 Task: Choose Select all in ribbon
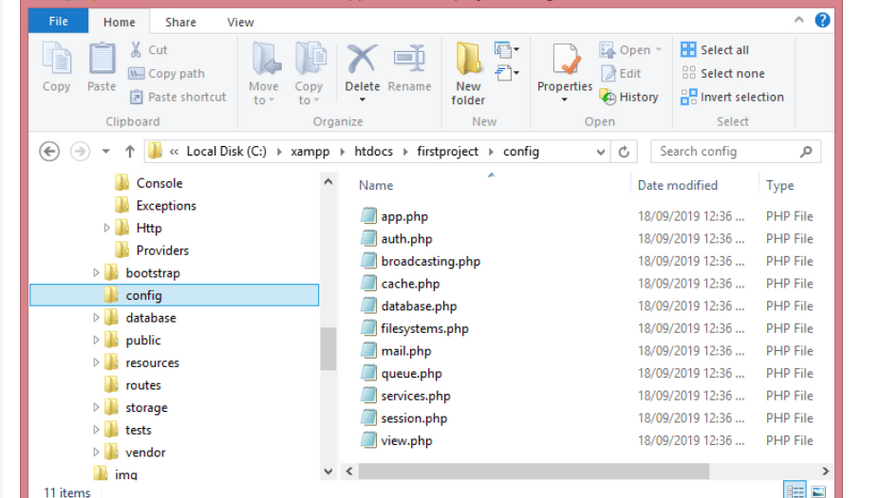pyautogui.click(x=714, y=50)
